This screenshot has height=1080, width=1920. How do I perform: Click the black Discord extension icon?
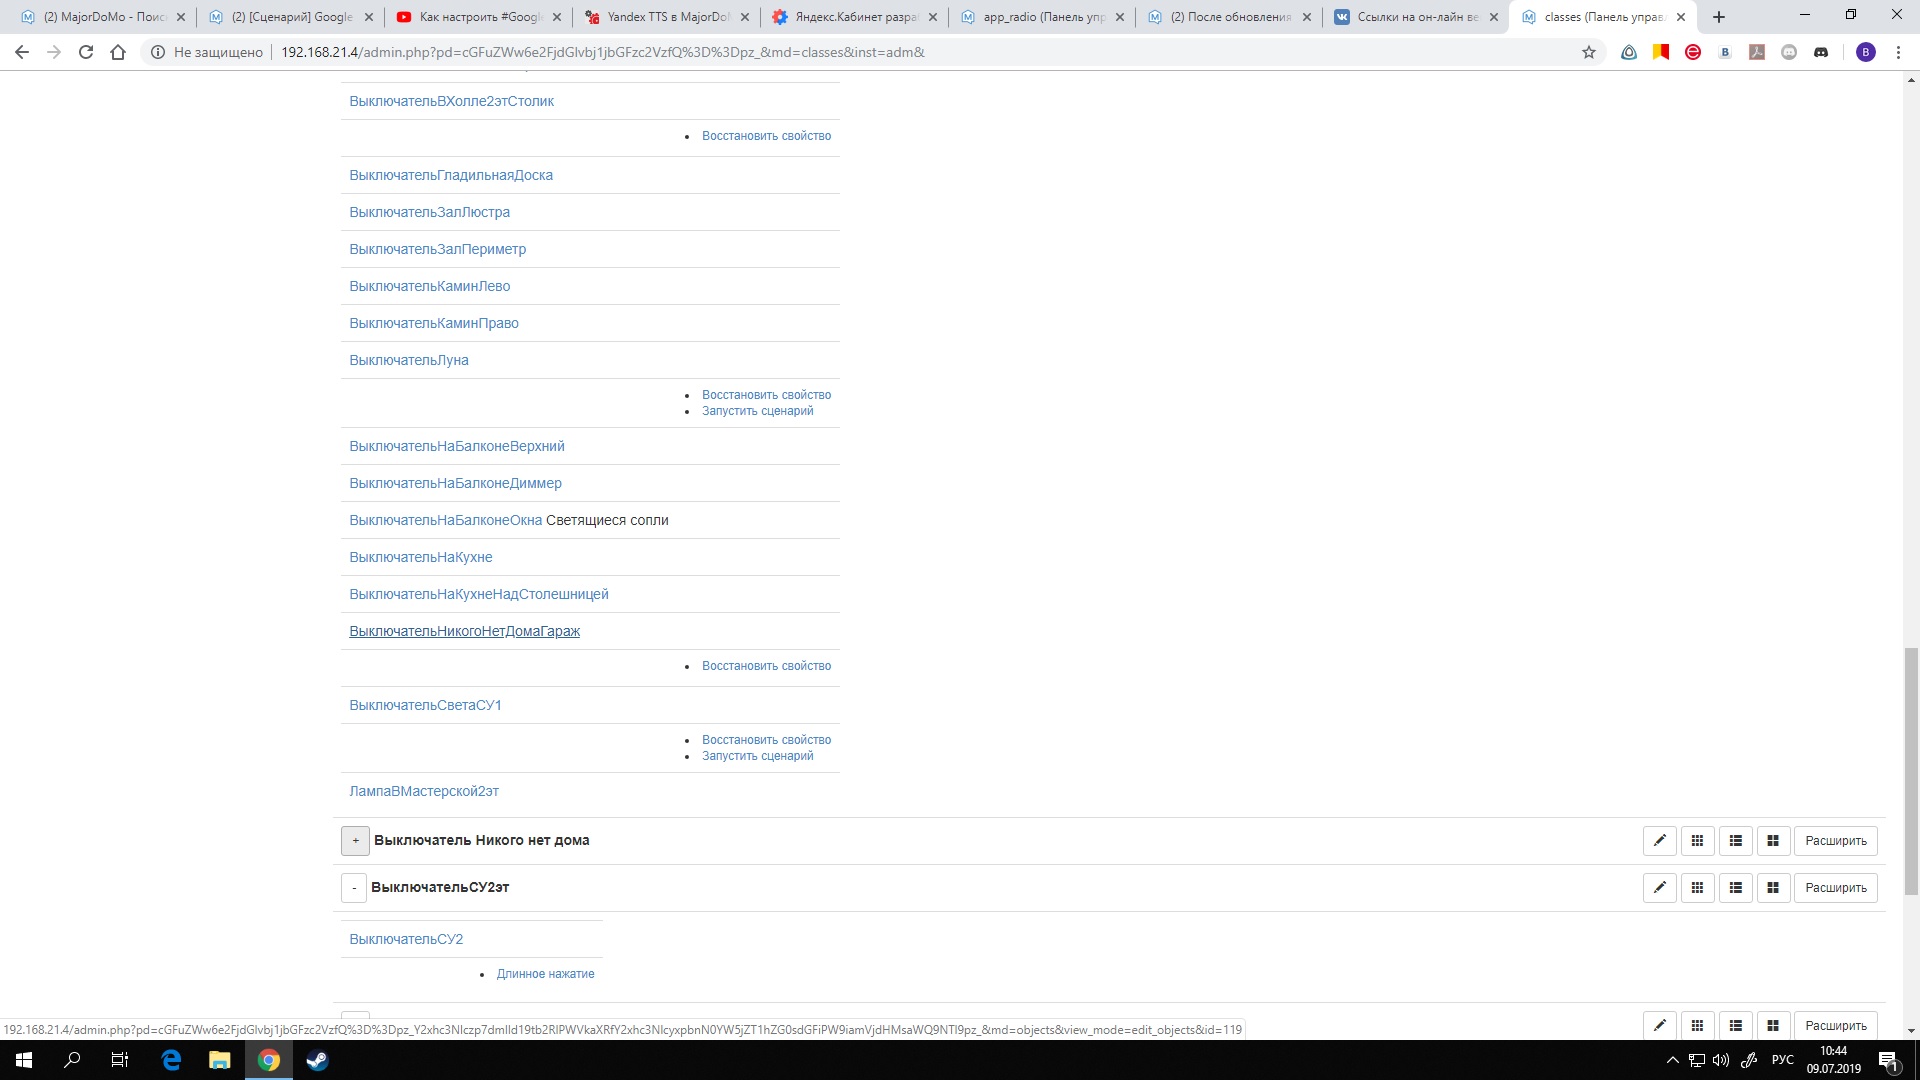pos(1821,52)
